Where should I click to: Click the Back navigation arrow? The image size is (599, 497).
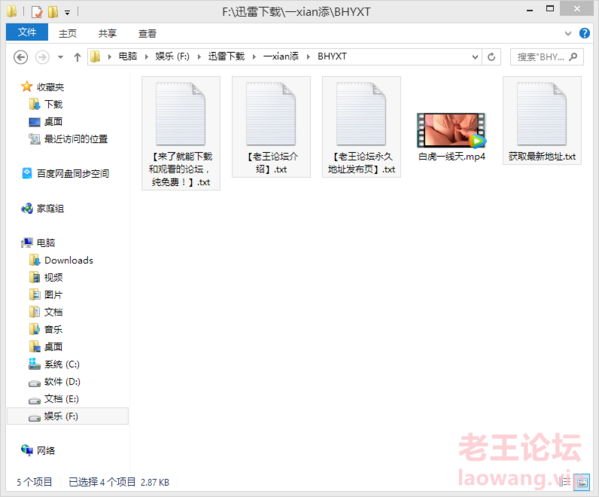tap(21, 57)
